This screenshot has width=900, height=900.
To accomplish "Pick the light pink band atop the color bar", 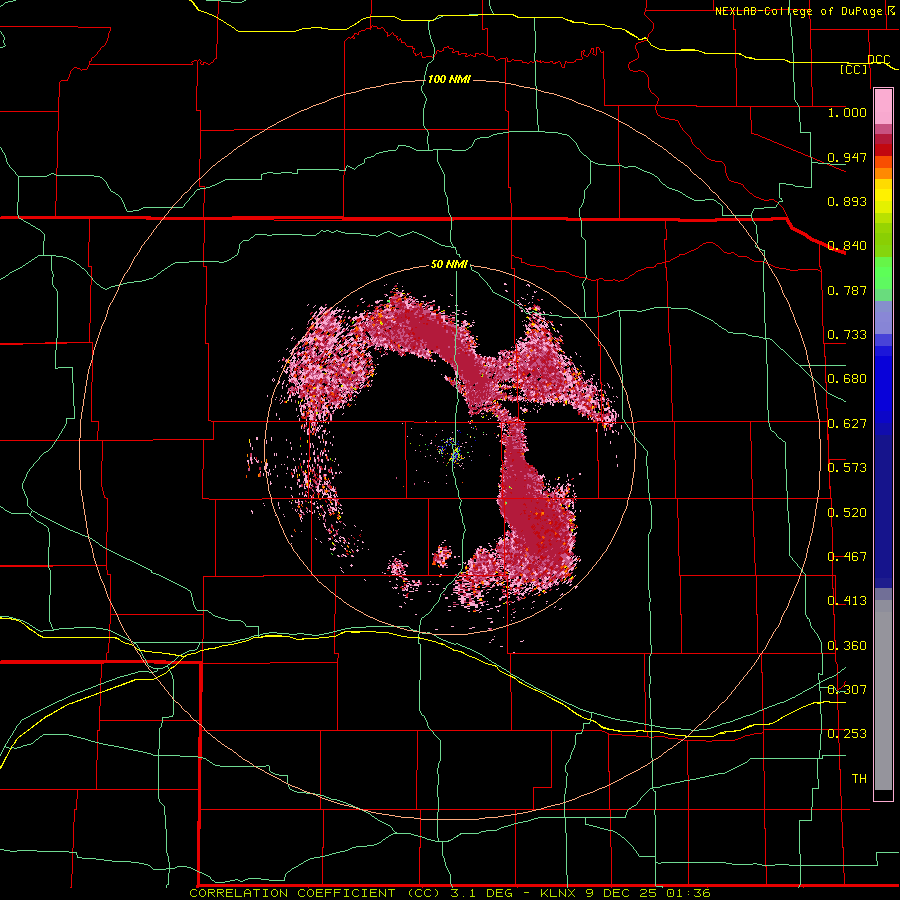I will click(883, 106).
